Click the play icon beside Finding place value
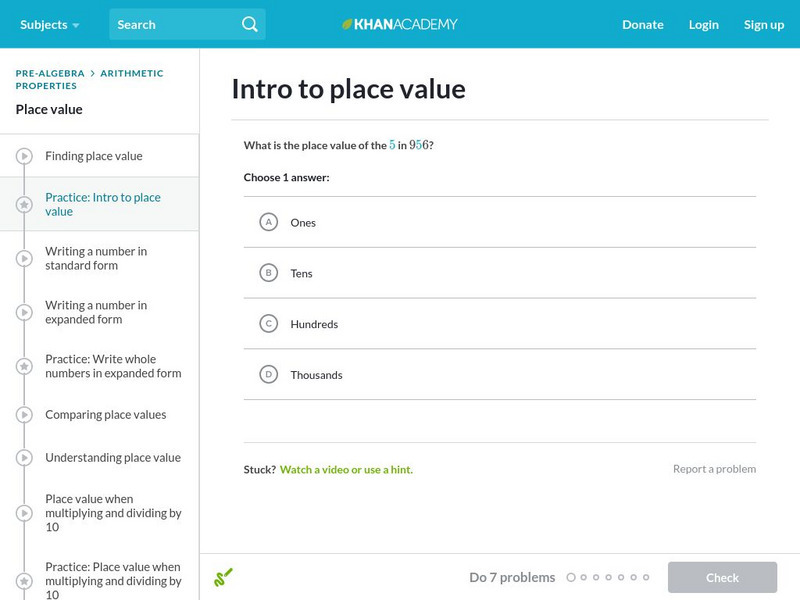This screenshot has height=600, width=800. tap(25, 155)
